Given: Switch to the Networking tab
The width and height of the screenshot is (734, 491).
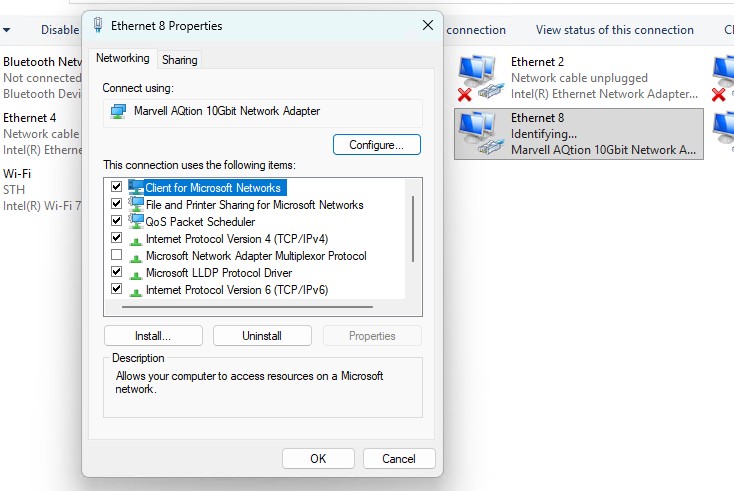Looking at the screenshot, I should click(123, 59).
